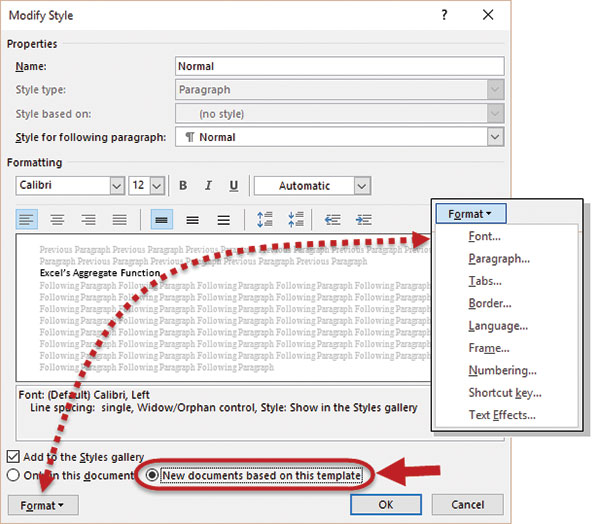This screenshot has height=524, width=600.
Task: Set double line spacing icon
Action: (223, 219)
